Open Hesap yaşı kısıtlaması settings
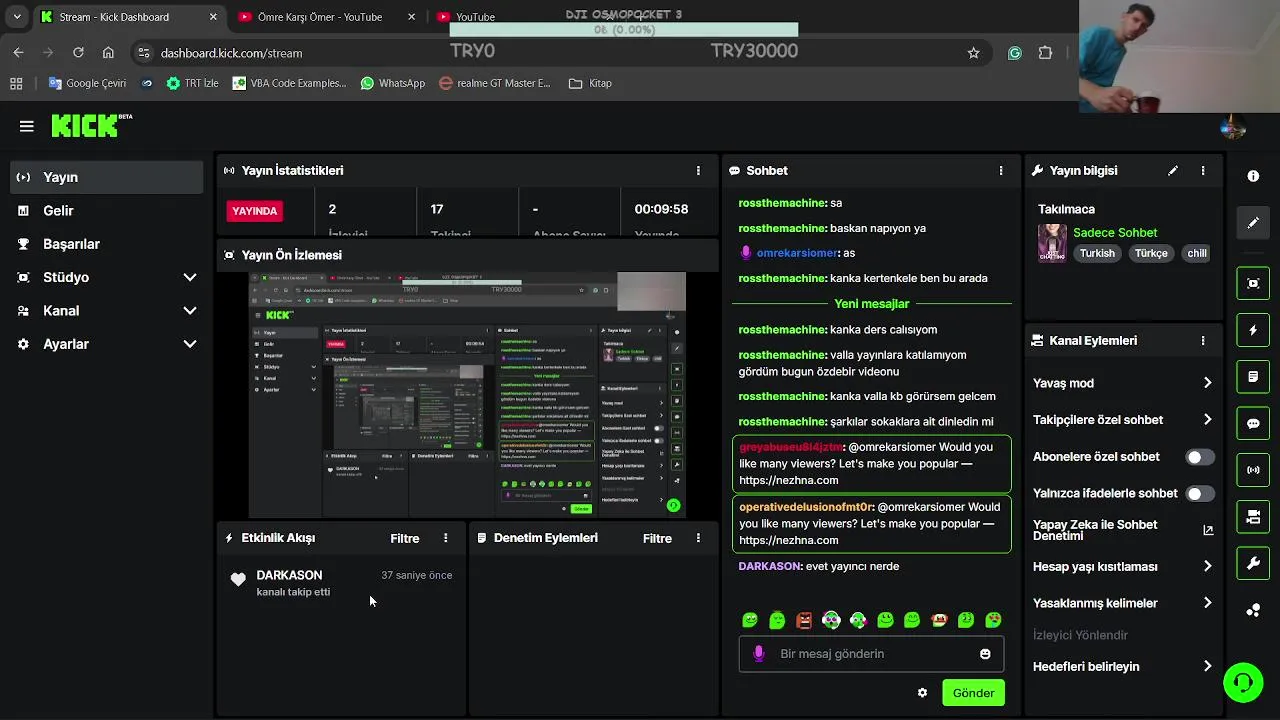1280x720 pixels. pos(1123,567)
